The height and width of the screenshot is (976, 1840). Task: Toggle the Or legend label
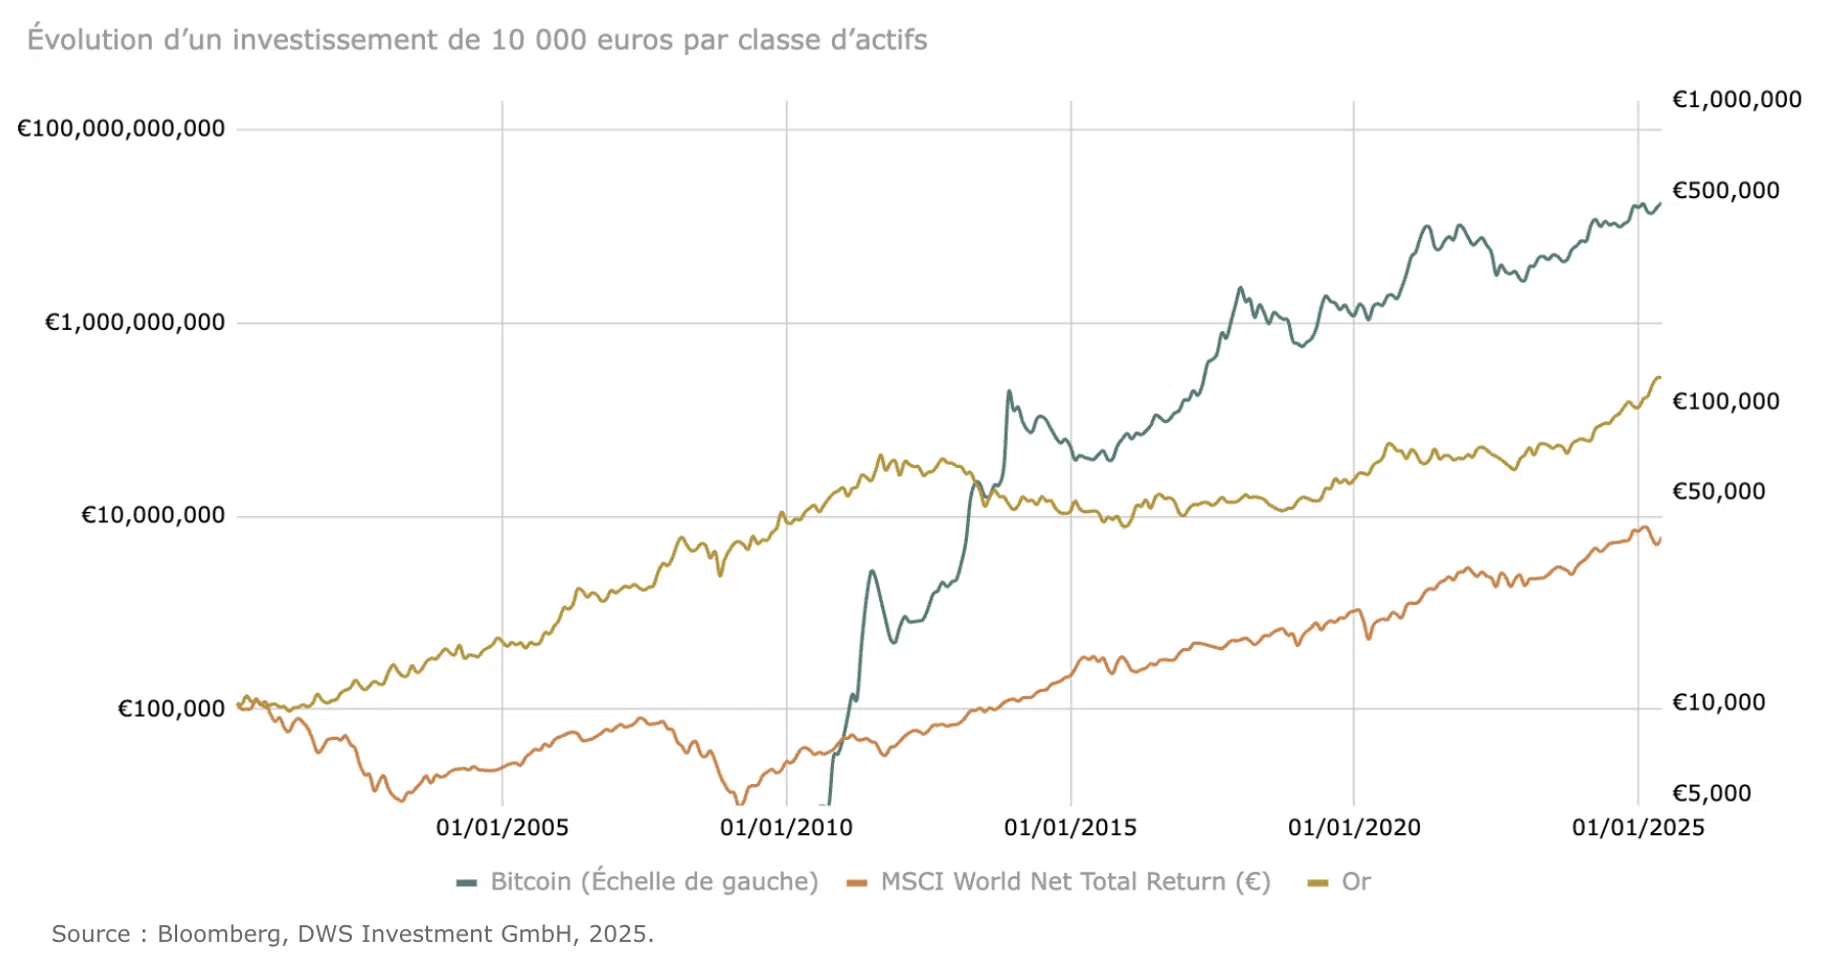click(1356, 882)
